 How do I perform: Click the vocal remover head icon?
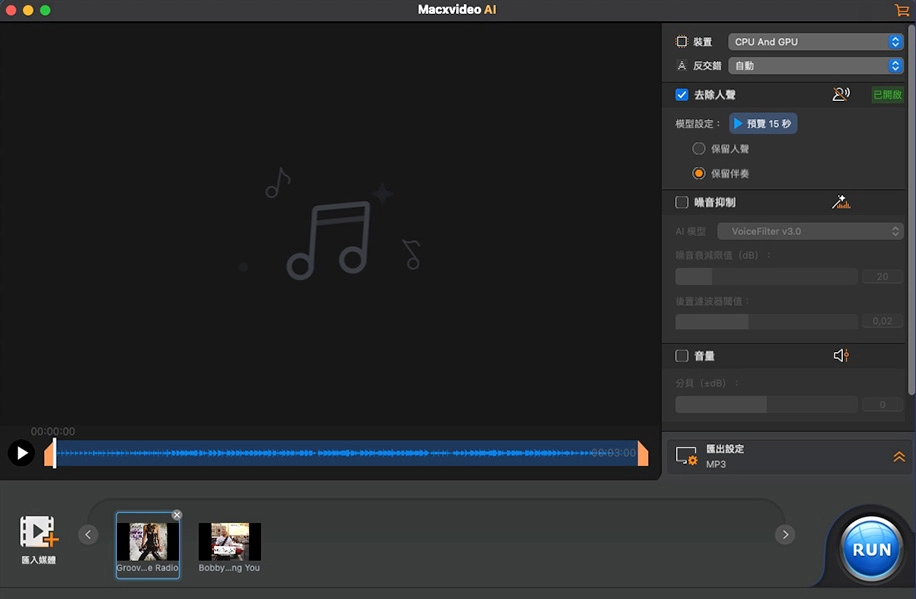(x=840, y=94)
